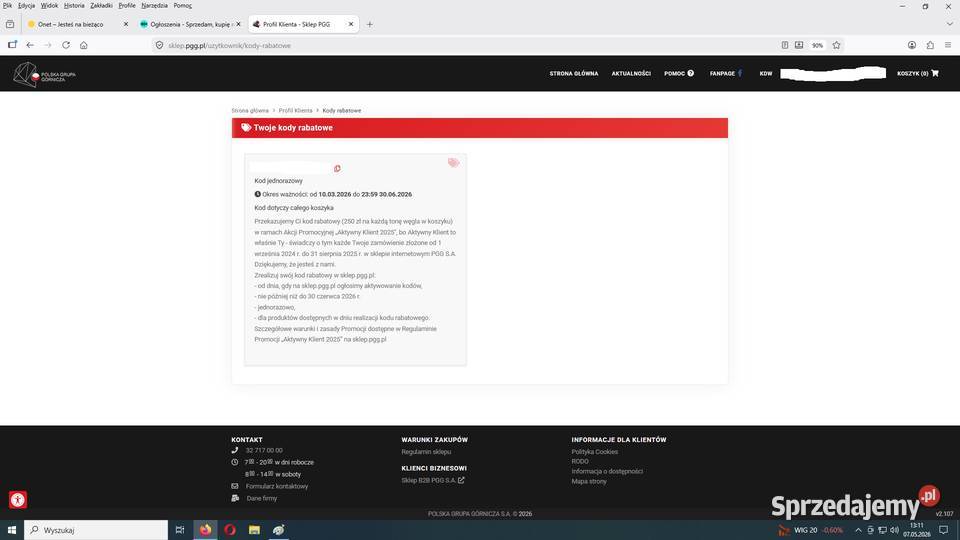The height and width of the screenshot is (540, 960).
Task: Click the KDW header link
Action: [x=766, y=73]
